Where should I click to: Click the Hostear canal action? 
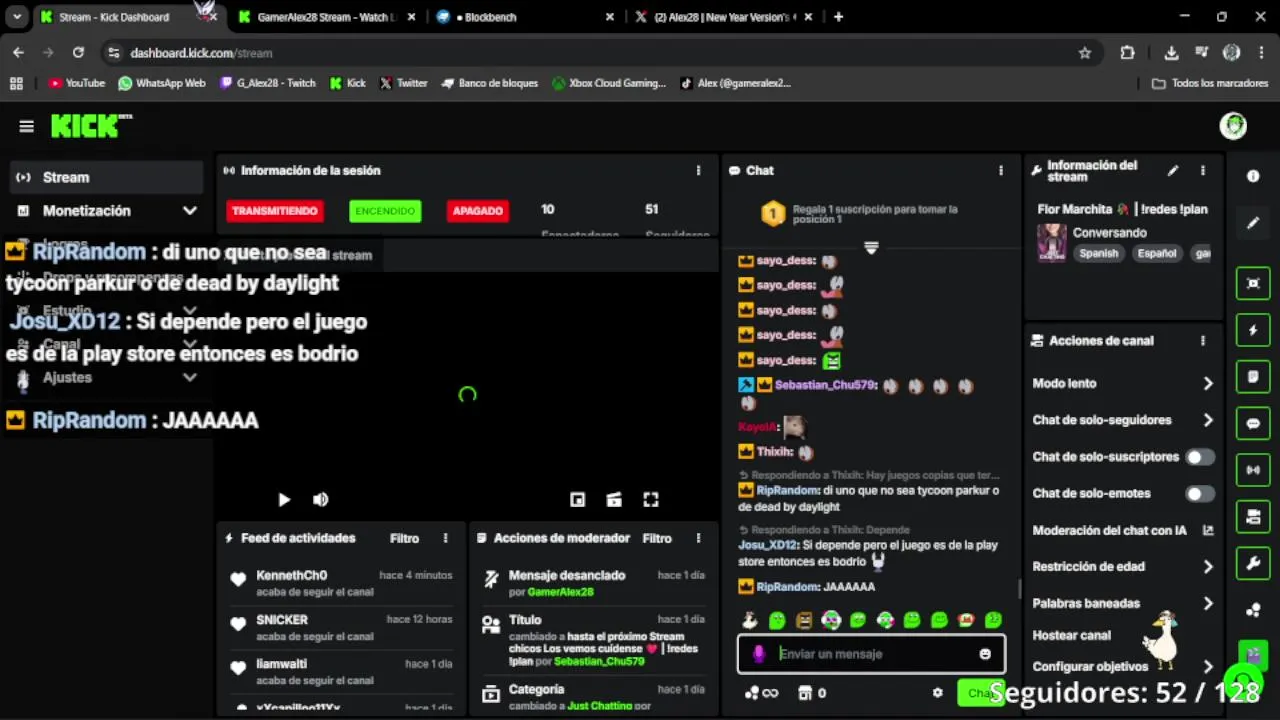point(1071,635)
